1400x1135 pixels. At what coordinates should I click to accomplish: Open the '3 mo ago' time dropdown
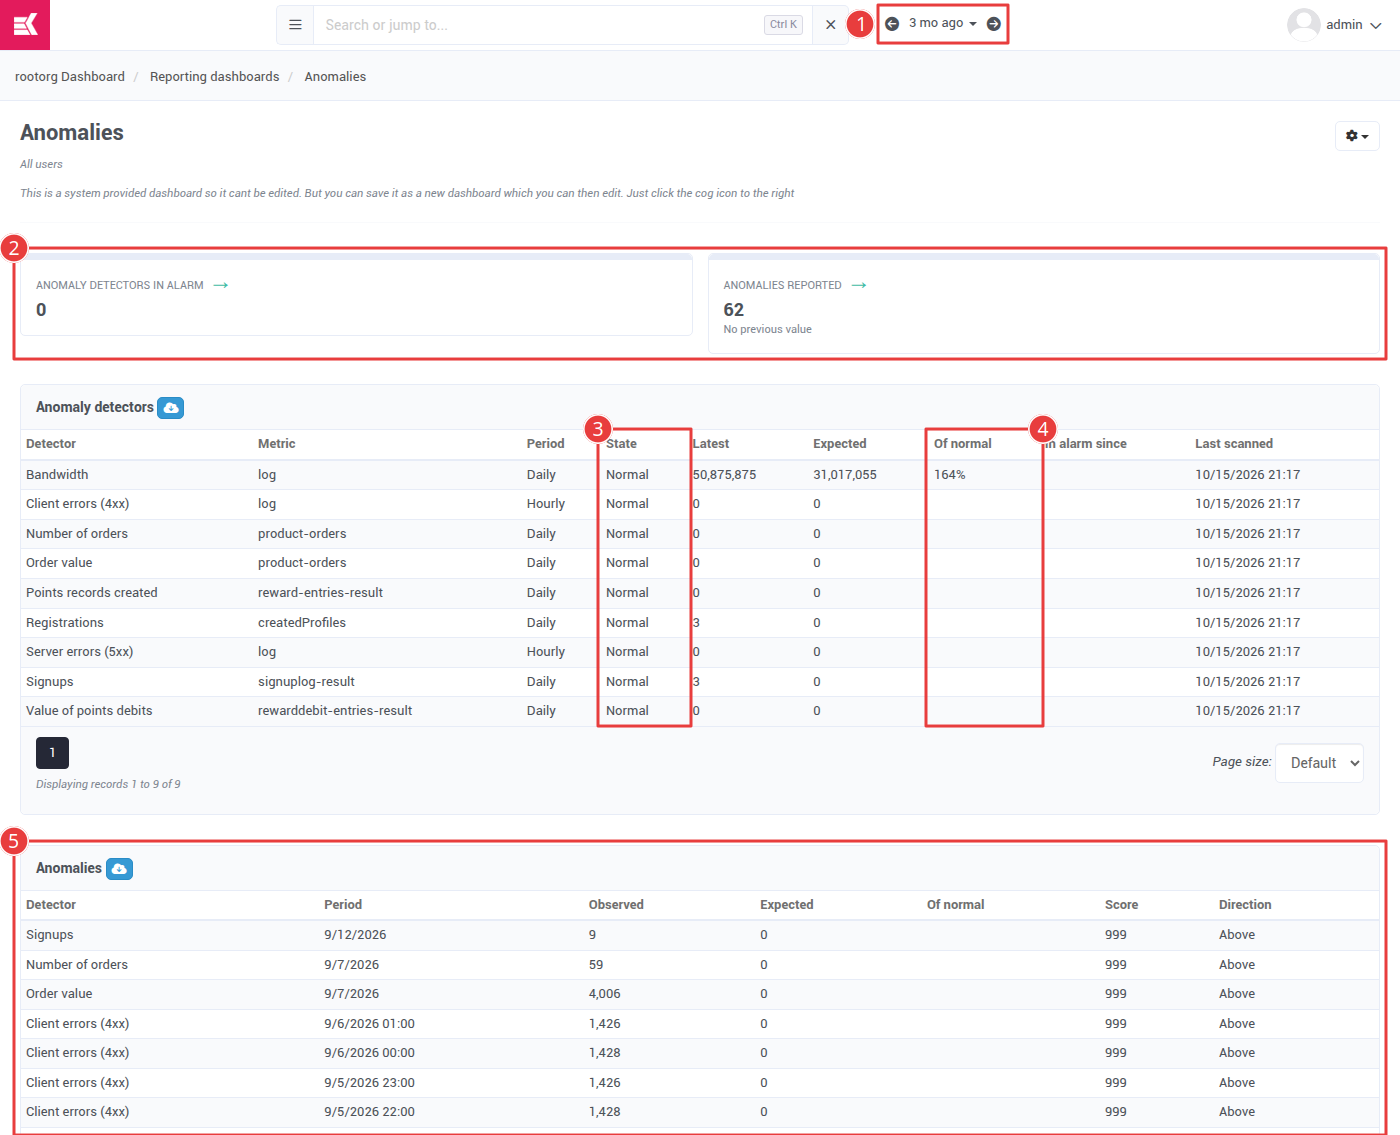coord(942,23)
